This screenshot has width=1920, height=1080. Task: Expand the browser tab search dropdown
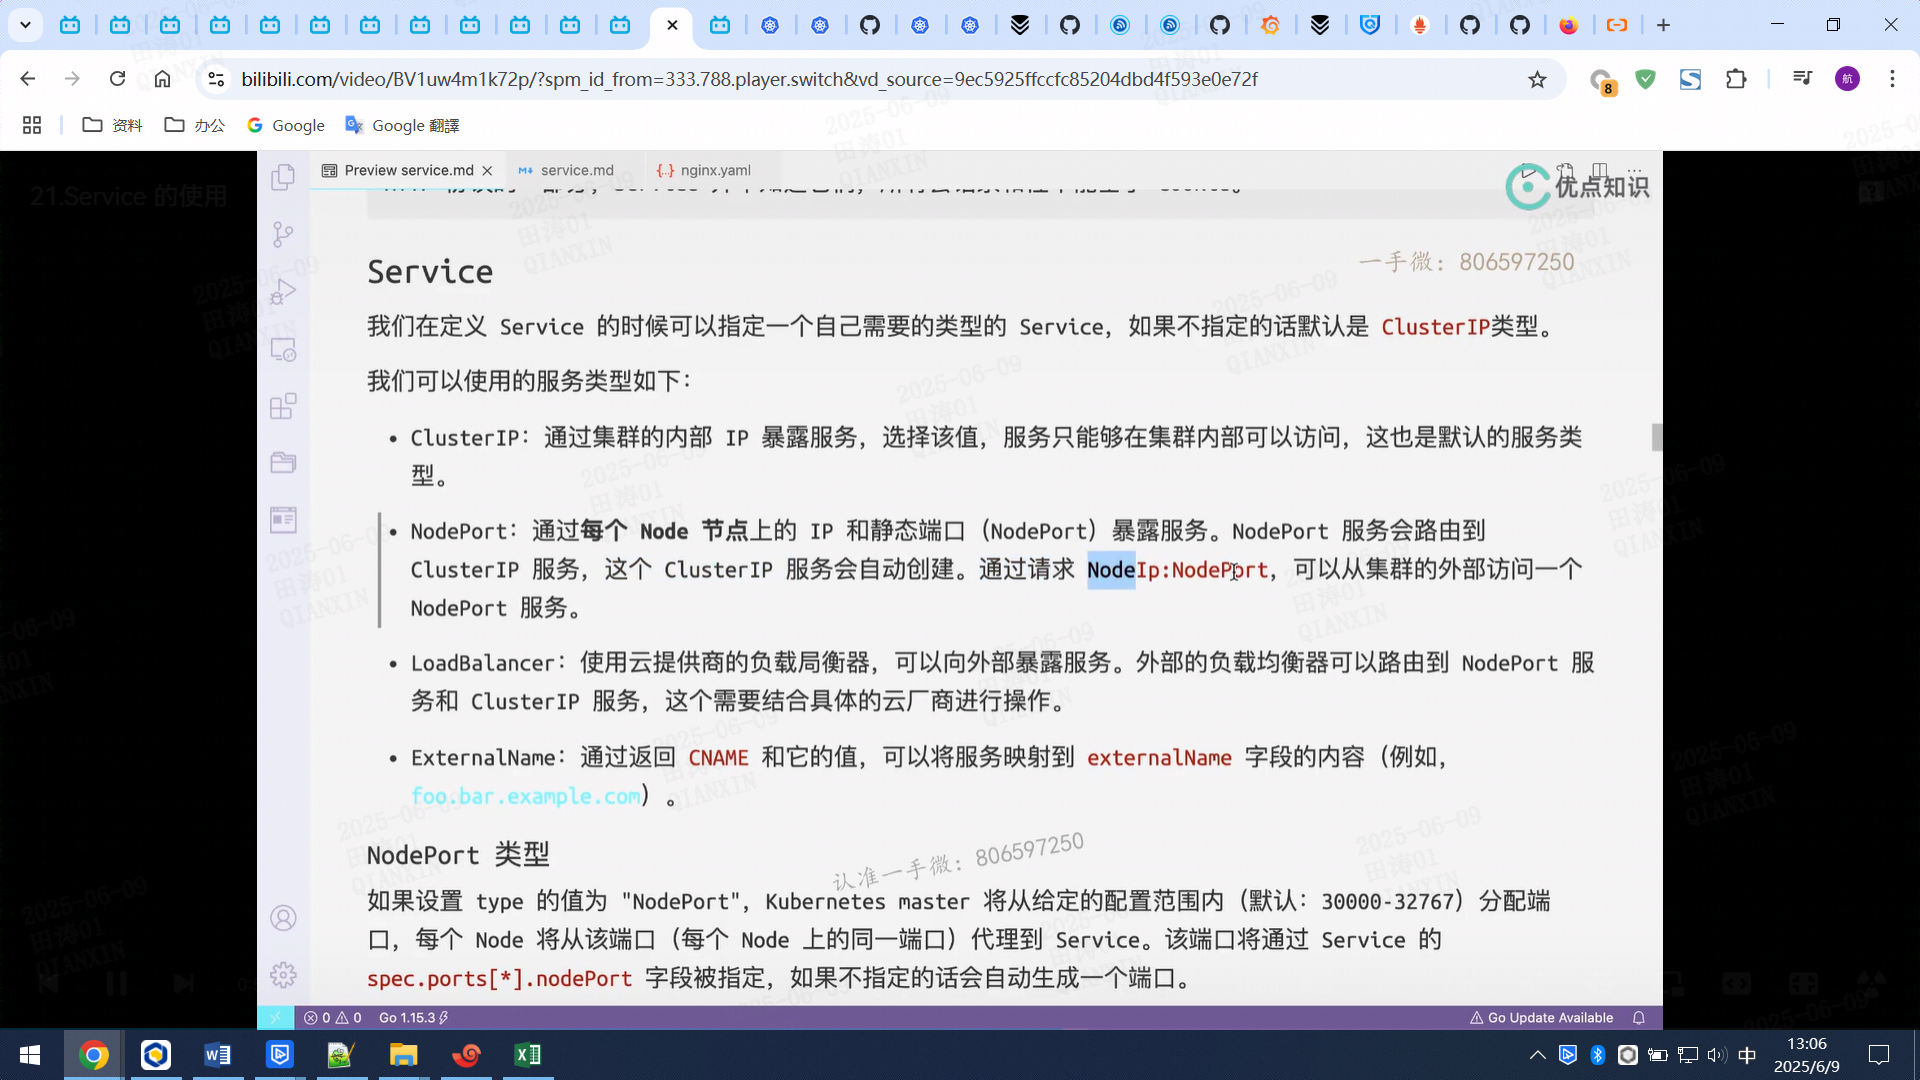25,25
